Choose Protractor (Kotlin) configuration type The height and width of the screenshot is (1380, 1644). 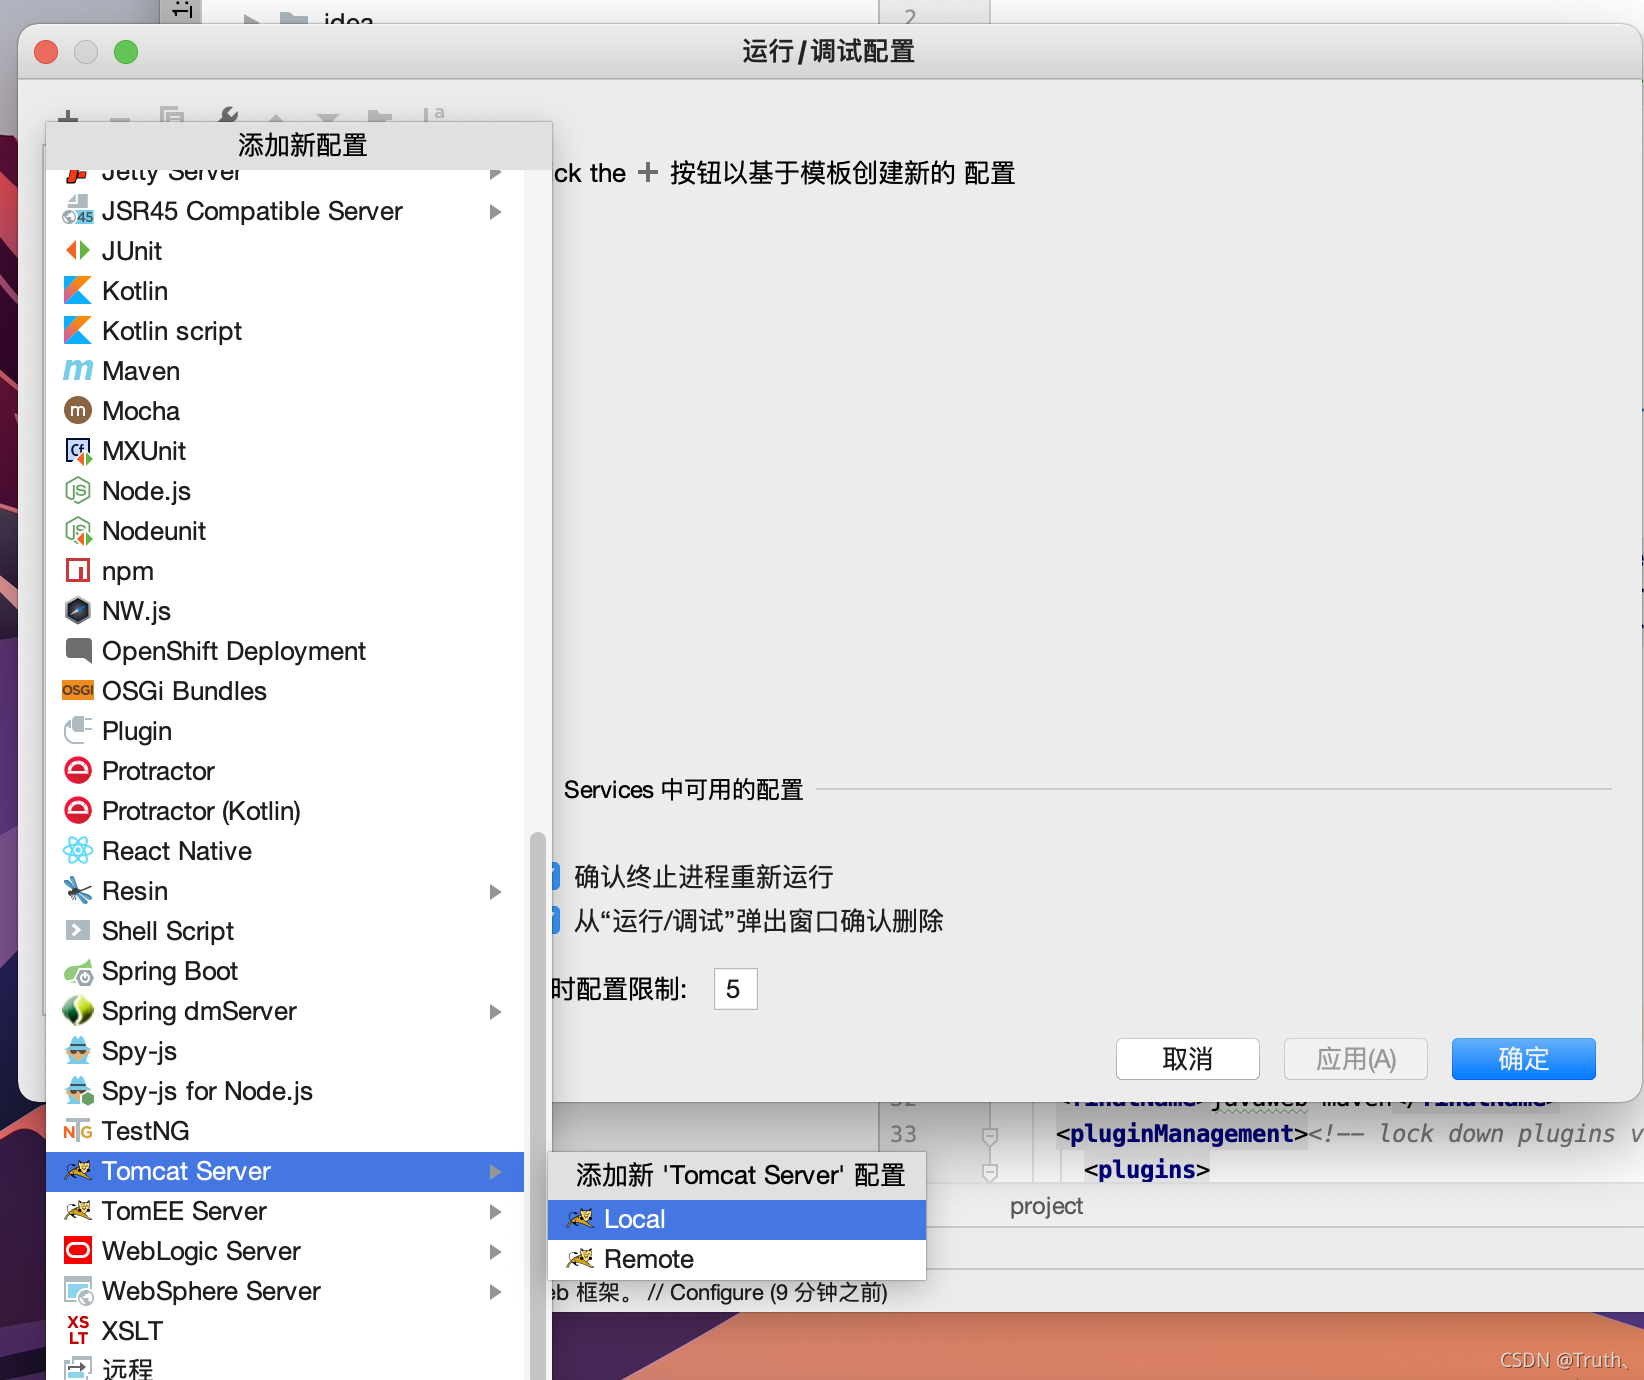(x=285, y=811)
